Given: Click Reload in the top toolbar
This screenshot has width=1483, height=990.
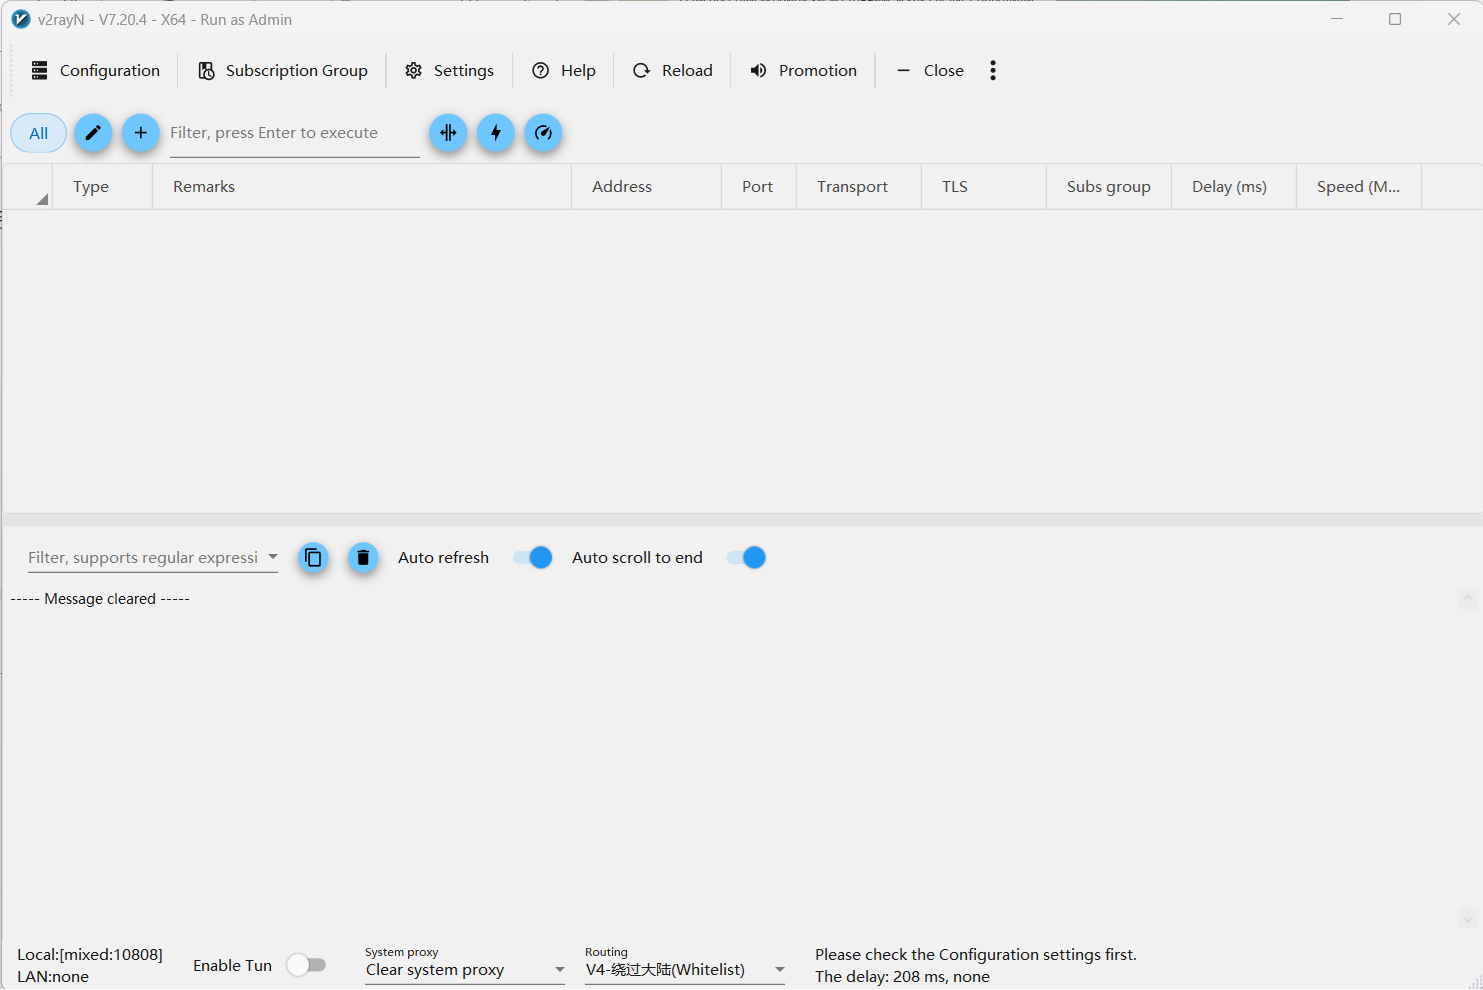Looking at the screenshot, I should pyautogui.click(x=673, y=70).
